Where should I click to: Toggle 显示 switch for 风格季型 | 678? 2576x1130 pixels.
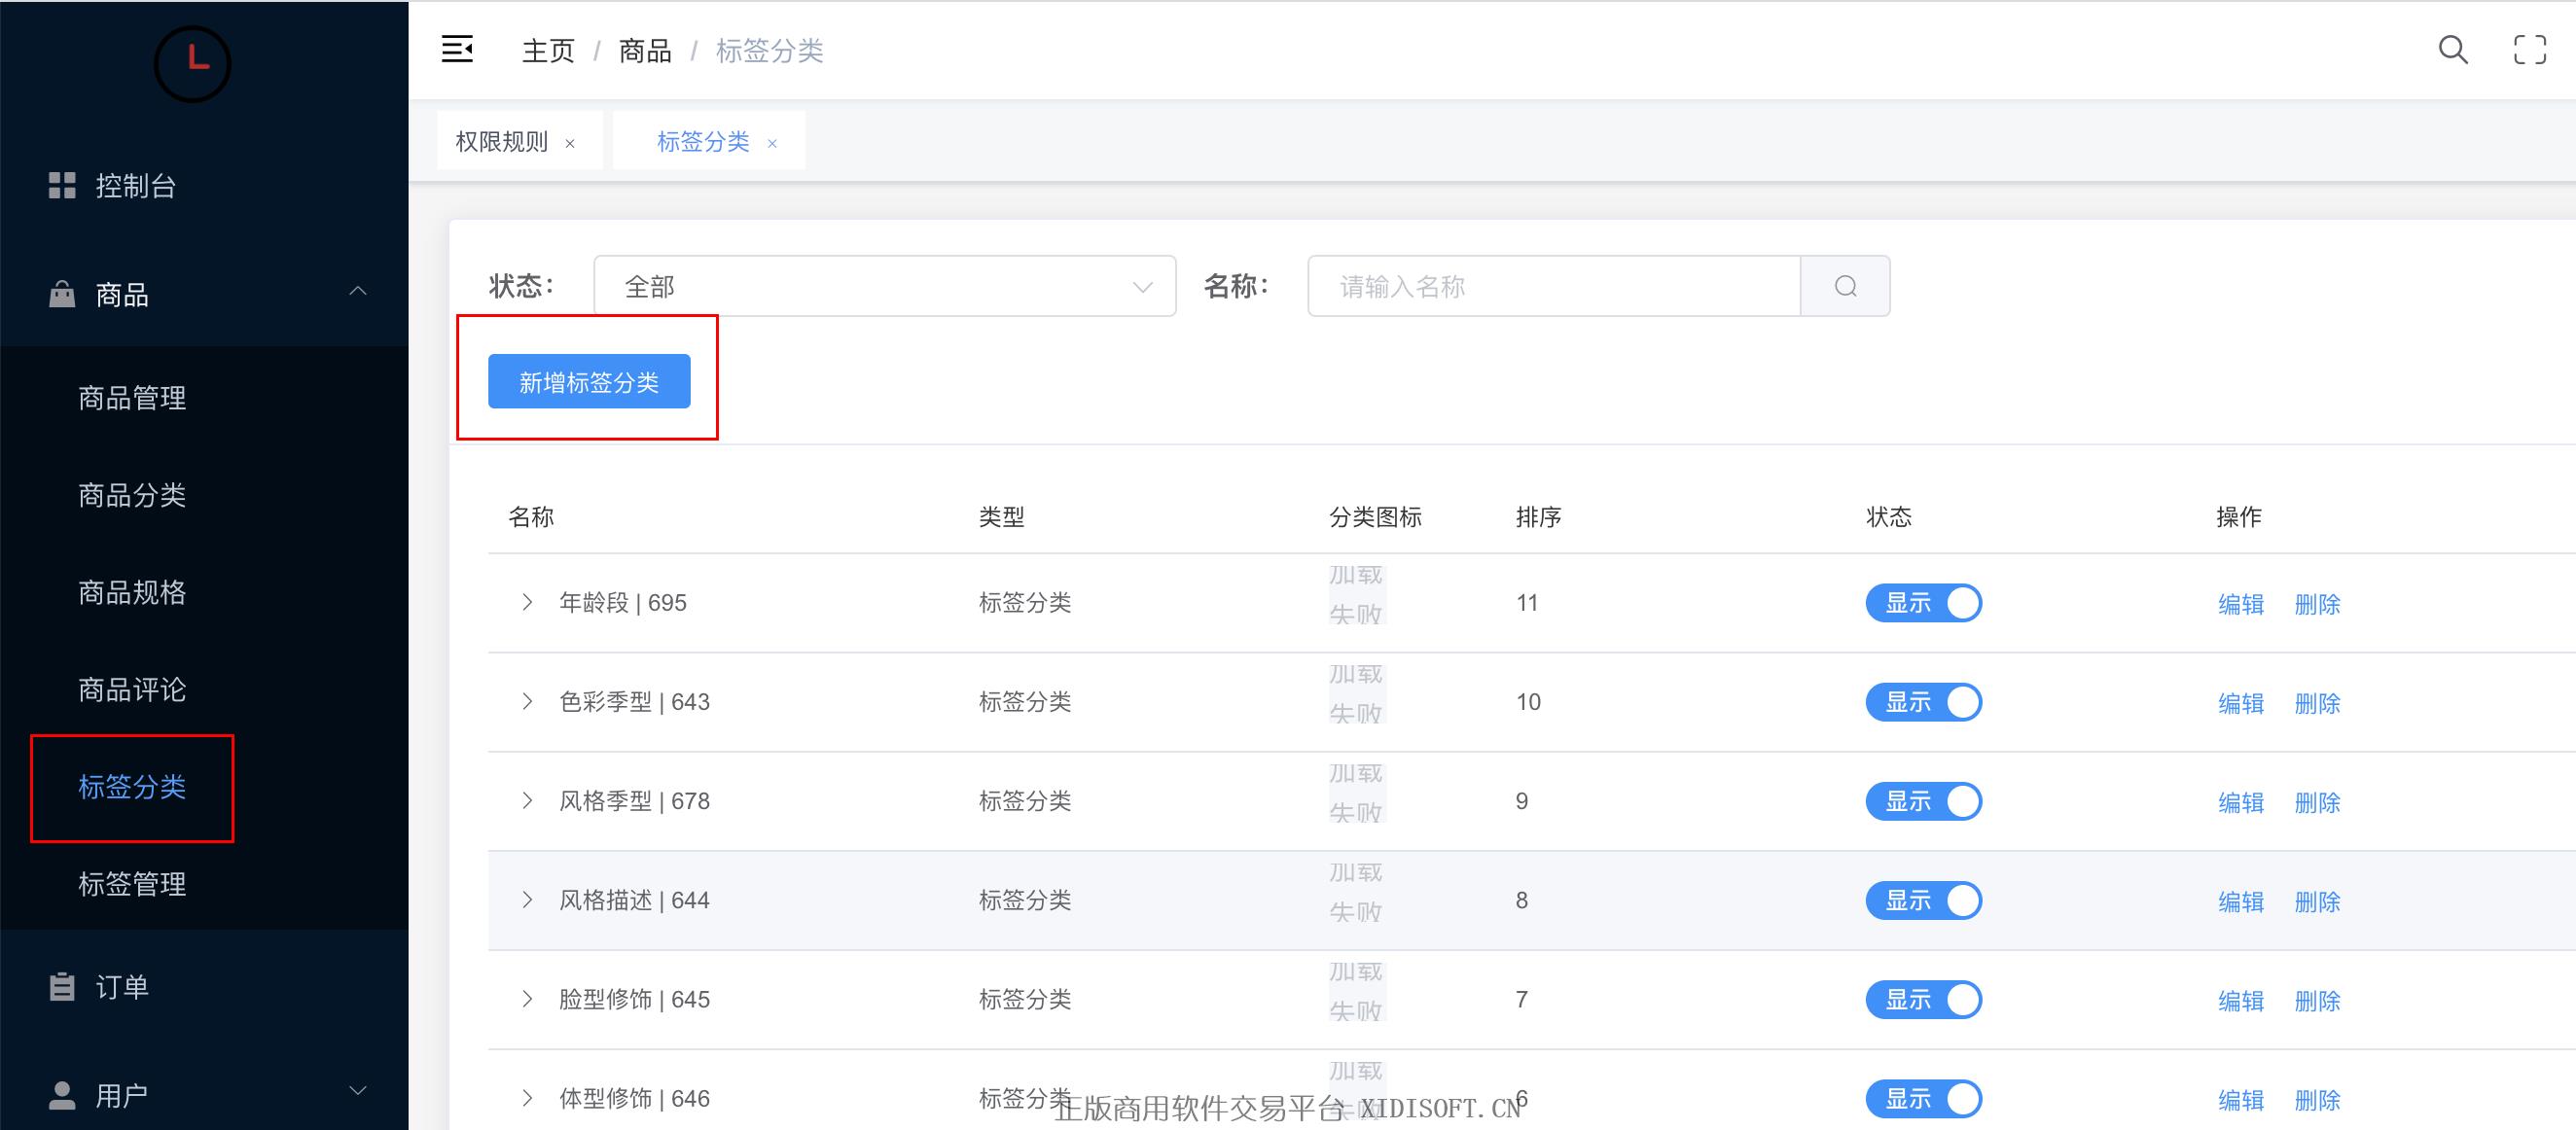click(1923, 801)
